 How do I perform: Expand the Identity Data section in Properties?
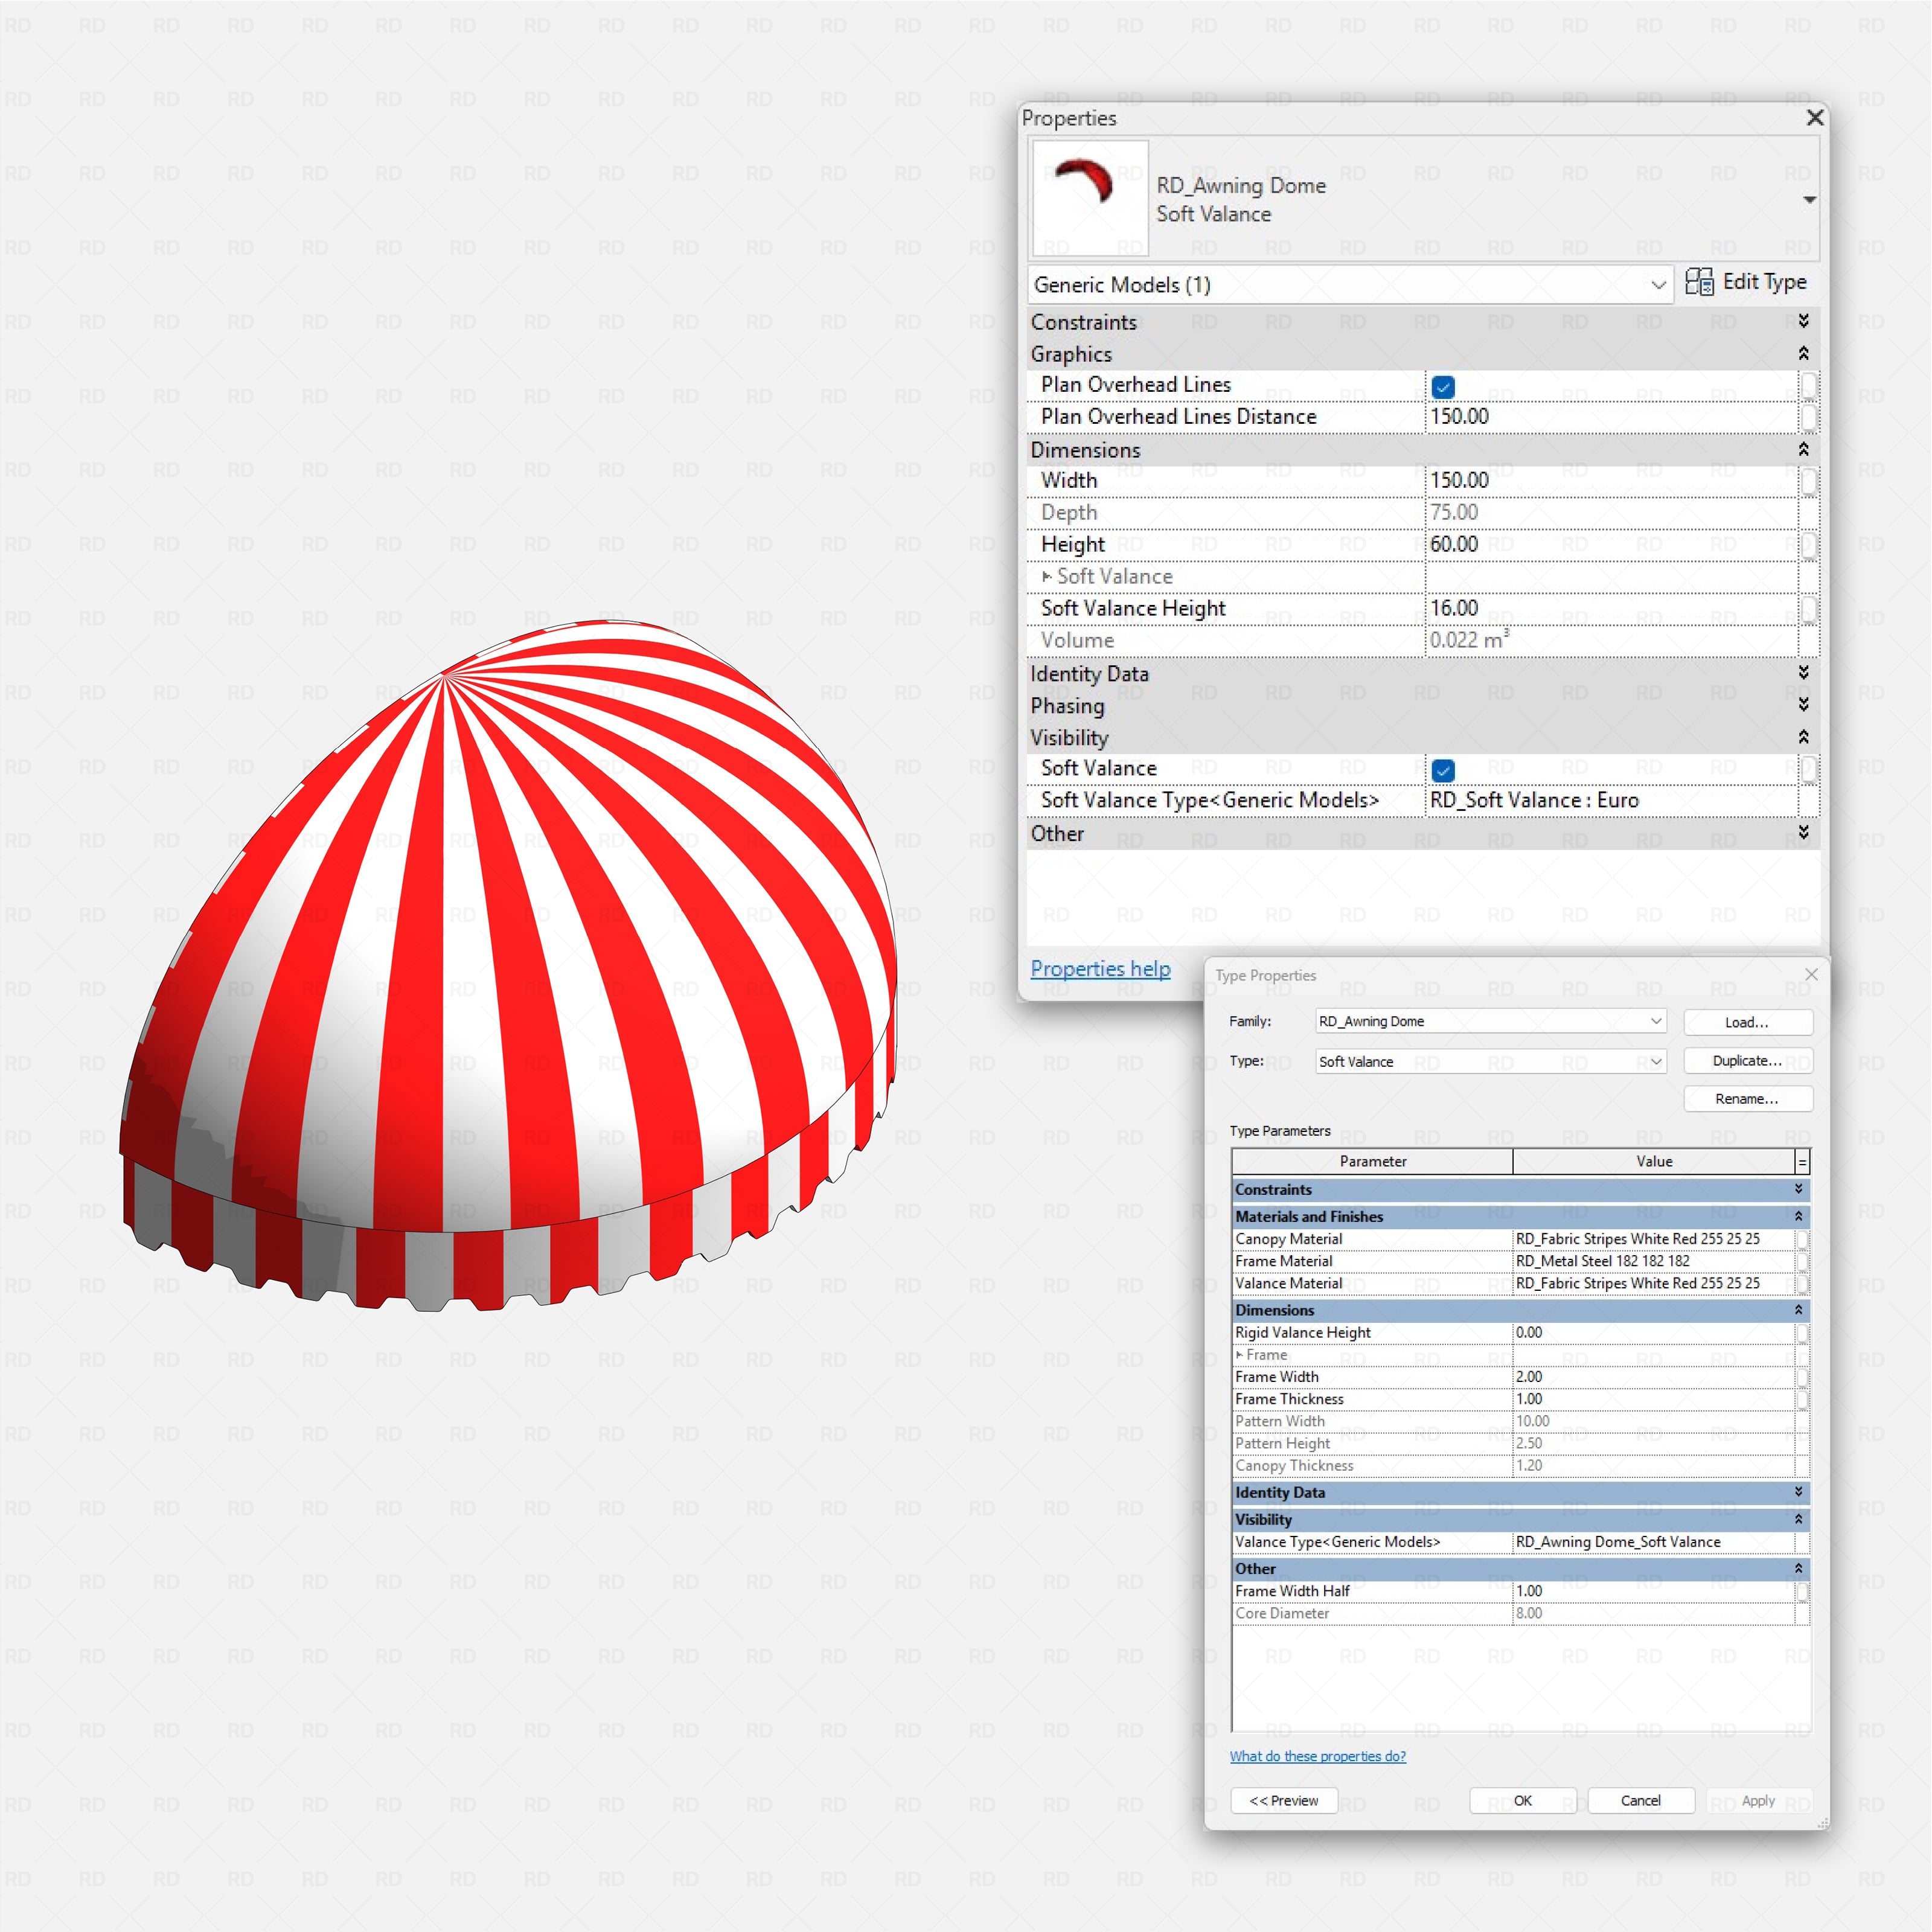[x=1803, y=673]
